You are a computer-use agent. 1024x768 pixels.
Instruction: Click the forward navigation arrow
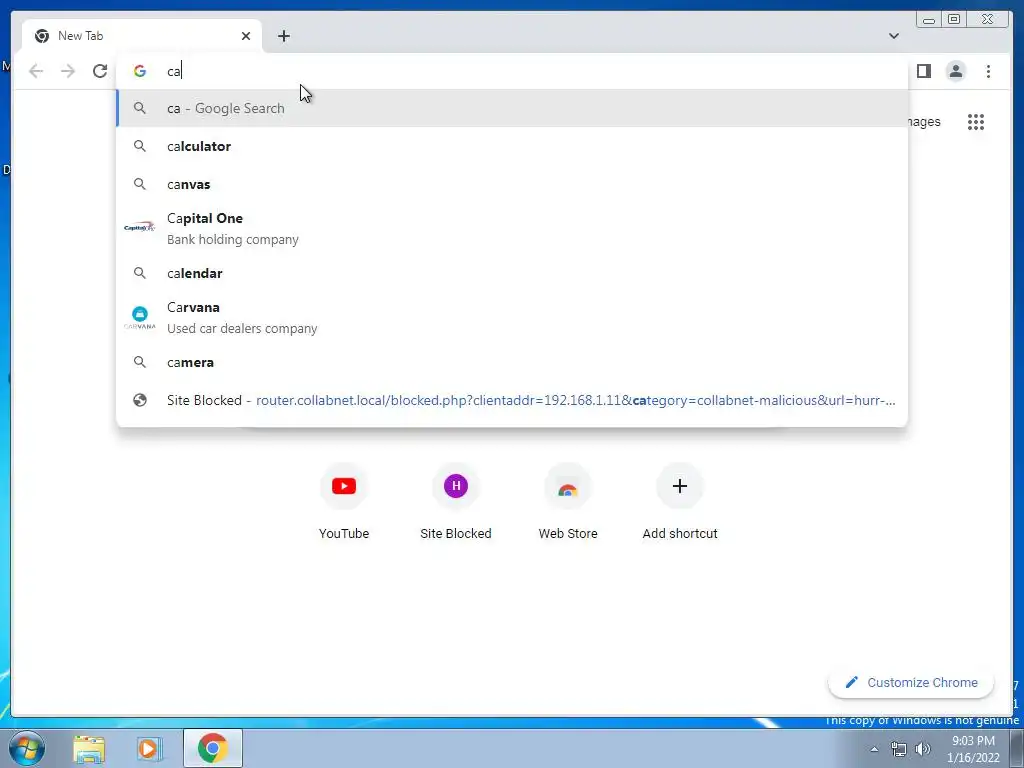point(68,71)
